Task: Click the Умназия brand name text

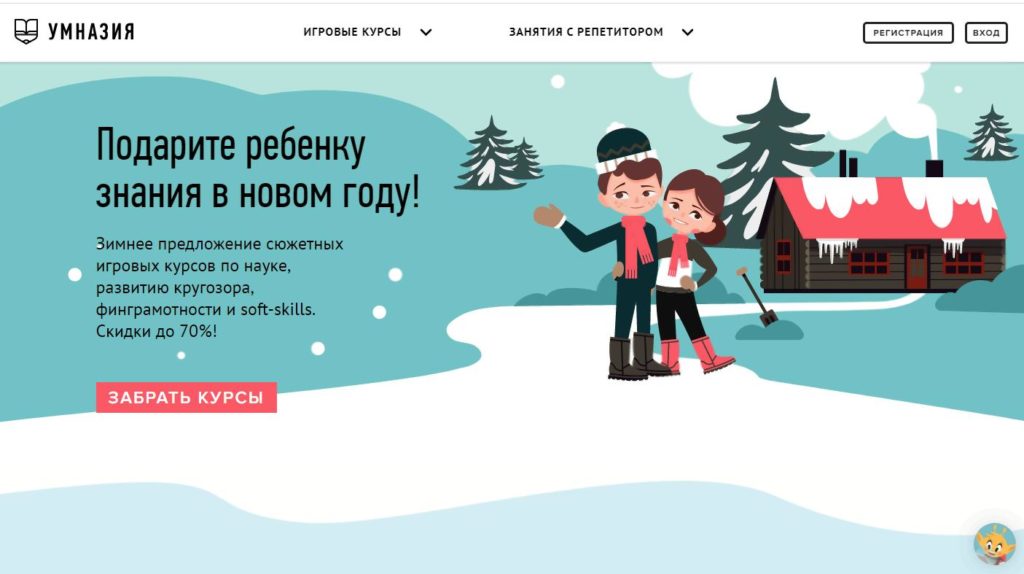Action: 91,31
